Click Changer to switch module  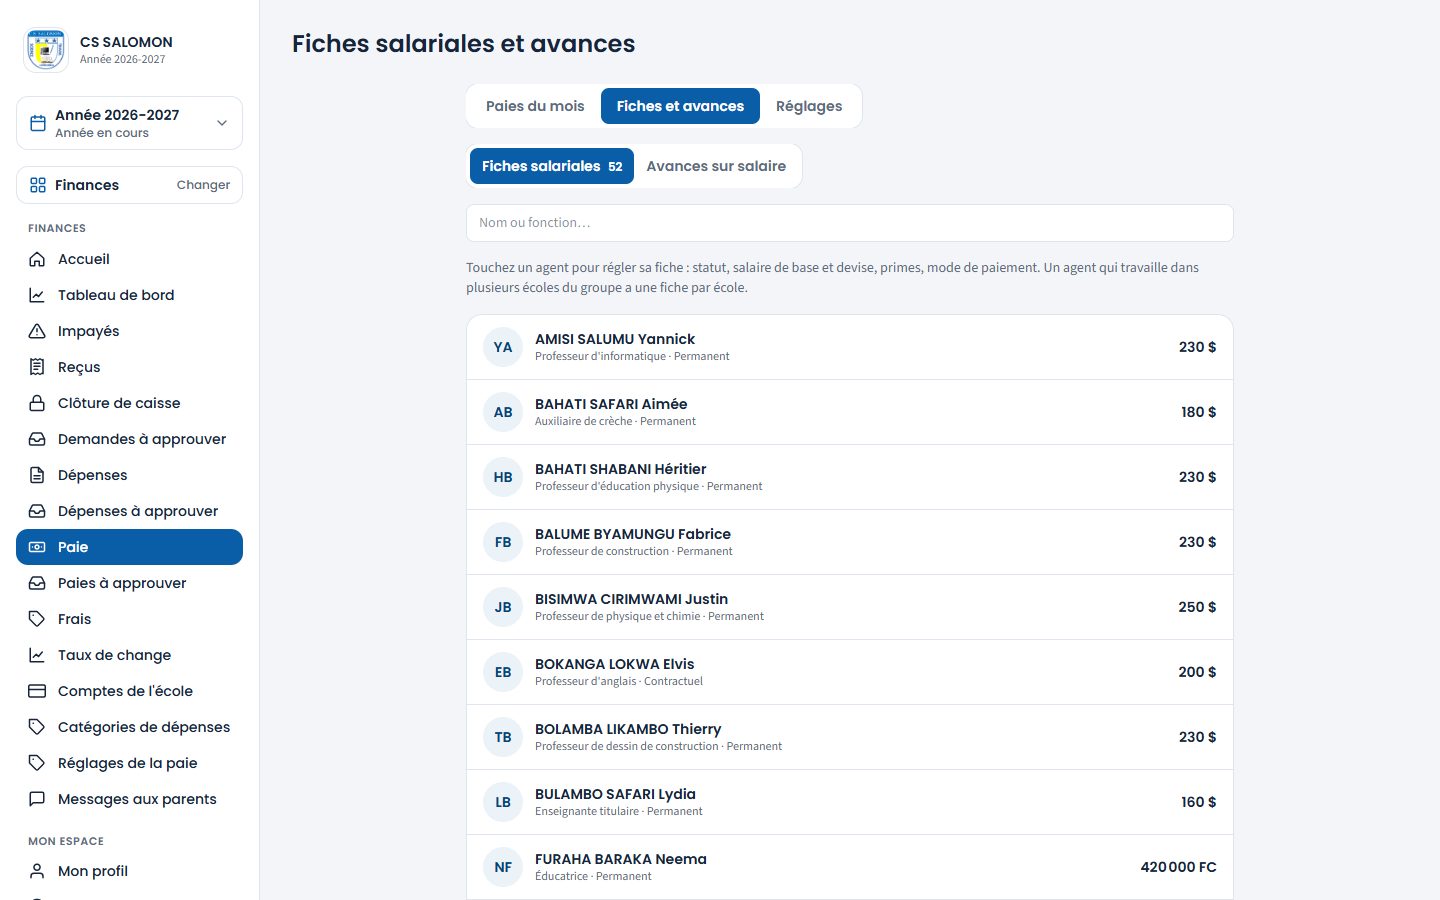pos(203,185)
